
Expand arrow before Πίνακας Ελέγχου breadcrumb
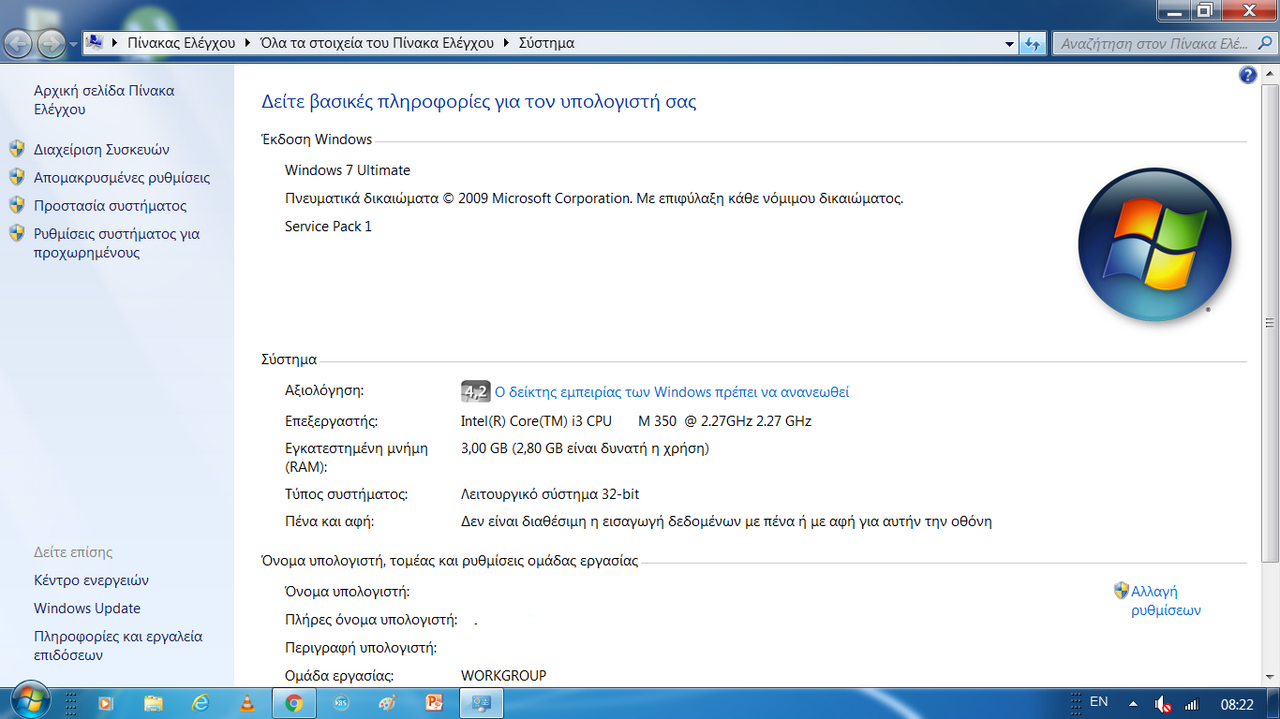pos(115,43)
